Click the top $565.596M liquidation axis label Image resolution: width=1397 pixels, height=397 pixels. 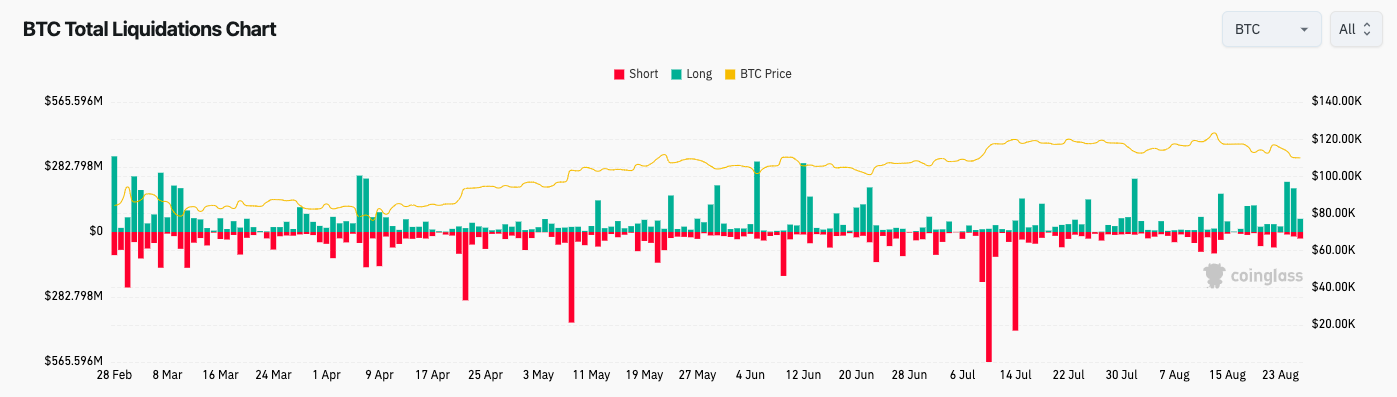pyautogui.click(x=74, y=101)
